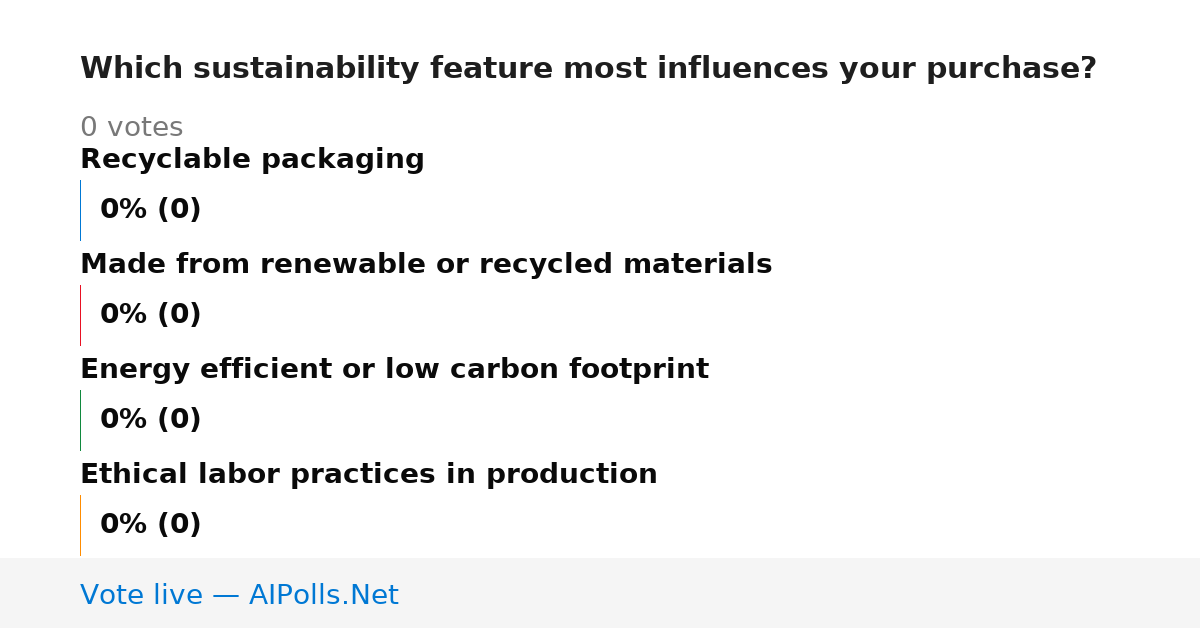Image resolution: width=1200 pixels, height=628 pixels.
Task: Click the gray footer banner
Action: pyautogui.click(x=600, y=593)
